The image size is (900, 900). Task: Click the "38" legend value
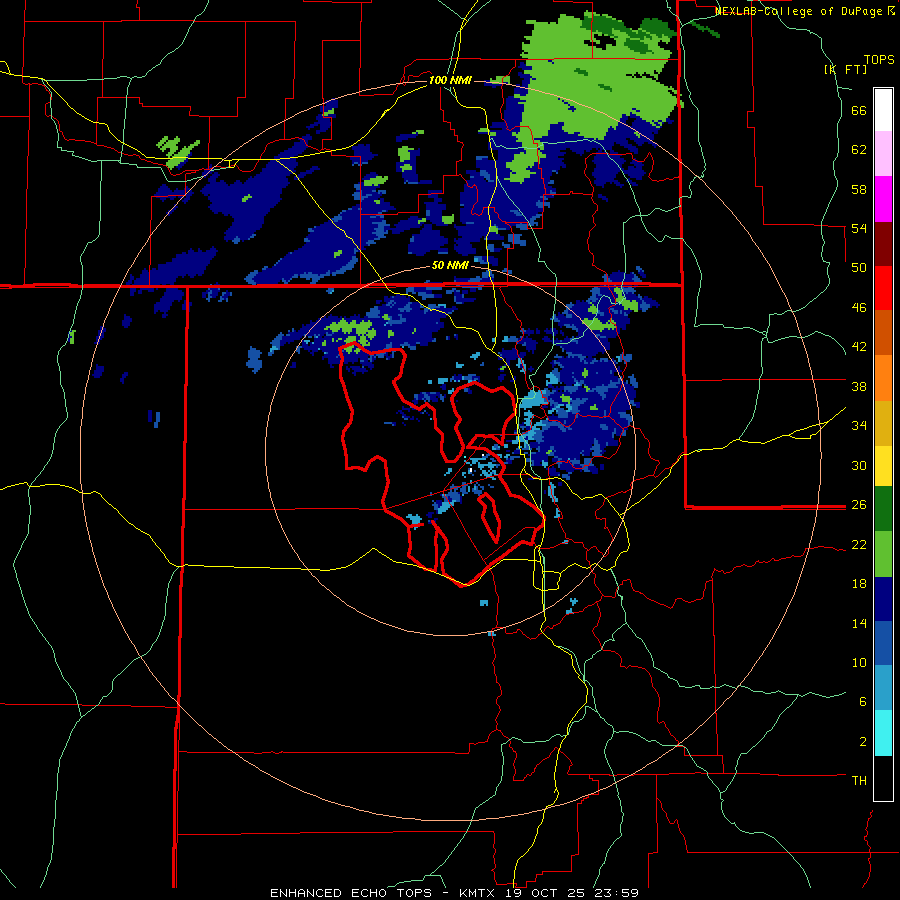tap(859, 386)
